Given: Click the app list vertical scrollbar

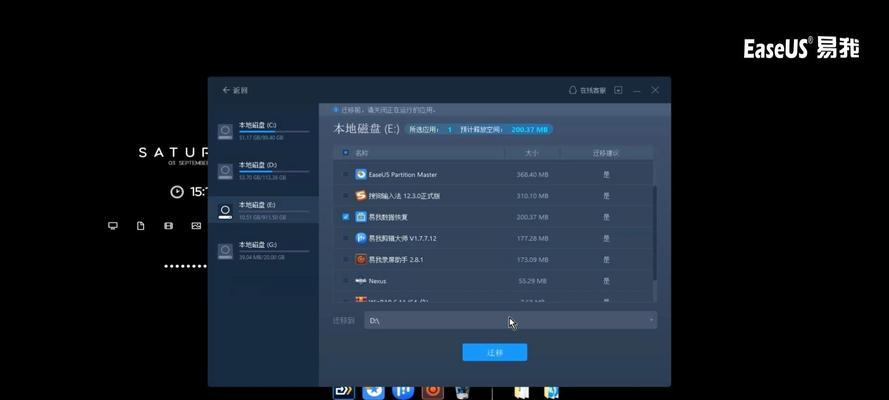Looking at the screenshot, I should click(655, 232).
